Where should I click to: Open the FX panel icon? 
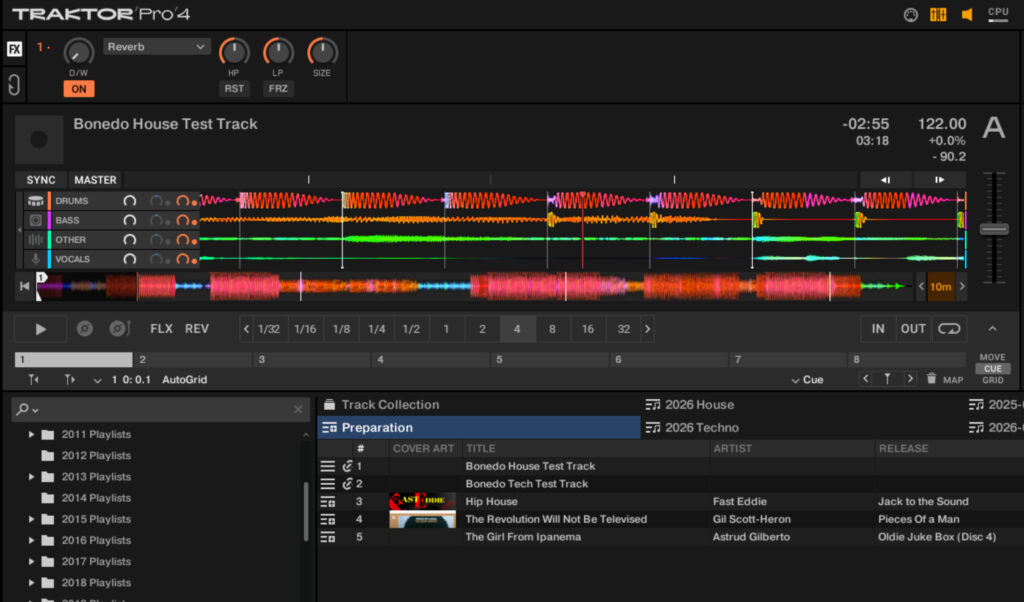click(x=15, y=49)
